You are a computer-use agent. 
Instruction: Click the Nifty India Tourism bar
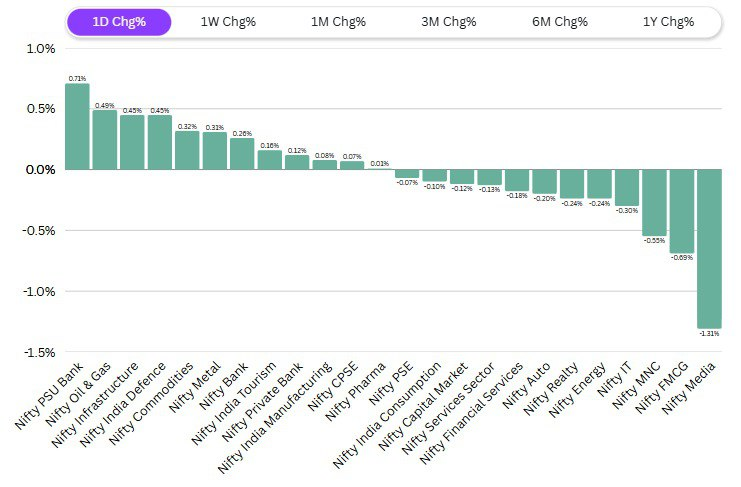(270, 160)
